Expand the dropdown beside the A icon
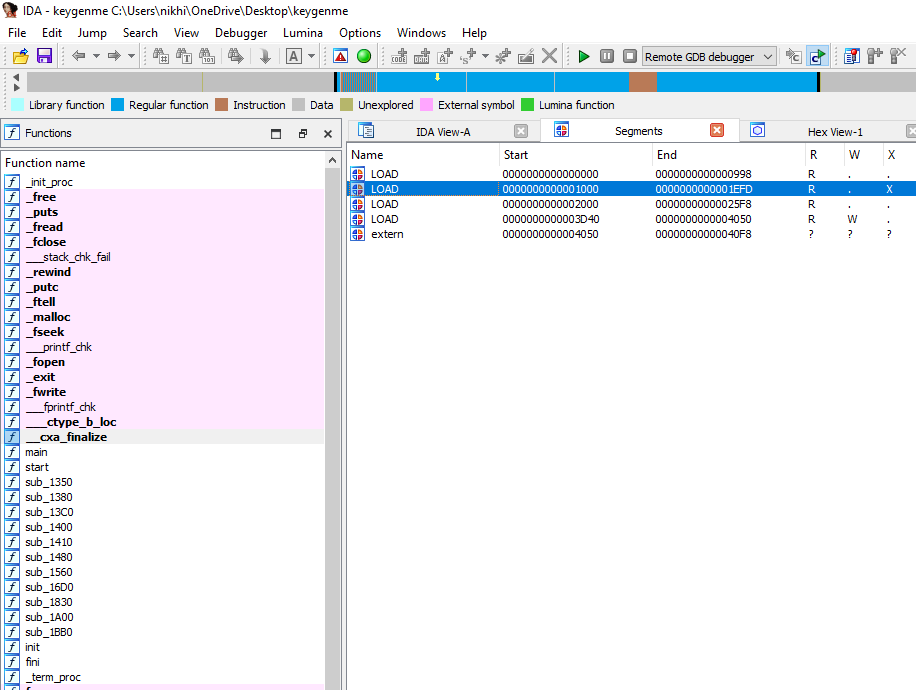This screenshot has height=690, width=916. [x=311, y=56]
